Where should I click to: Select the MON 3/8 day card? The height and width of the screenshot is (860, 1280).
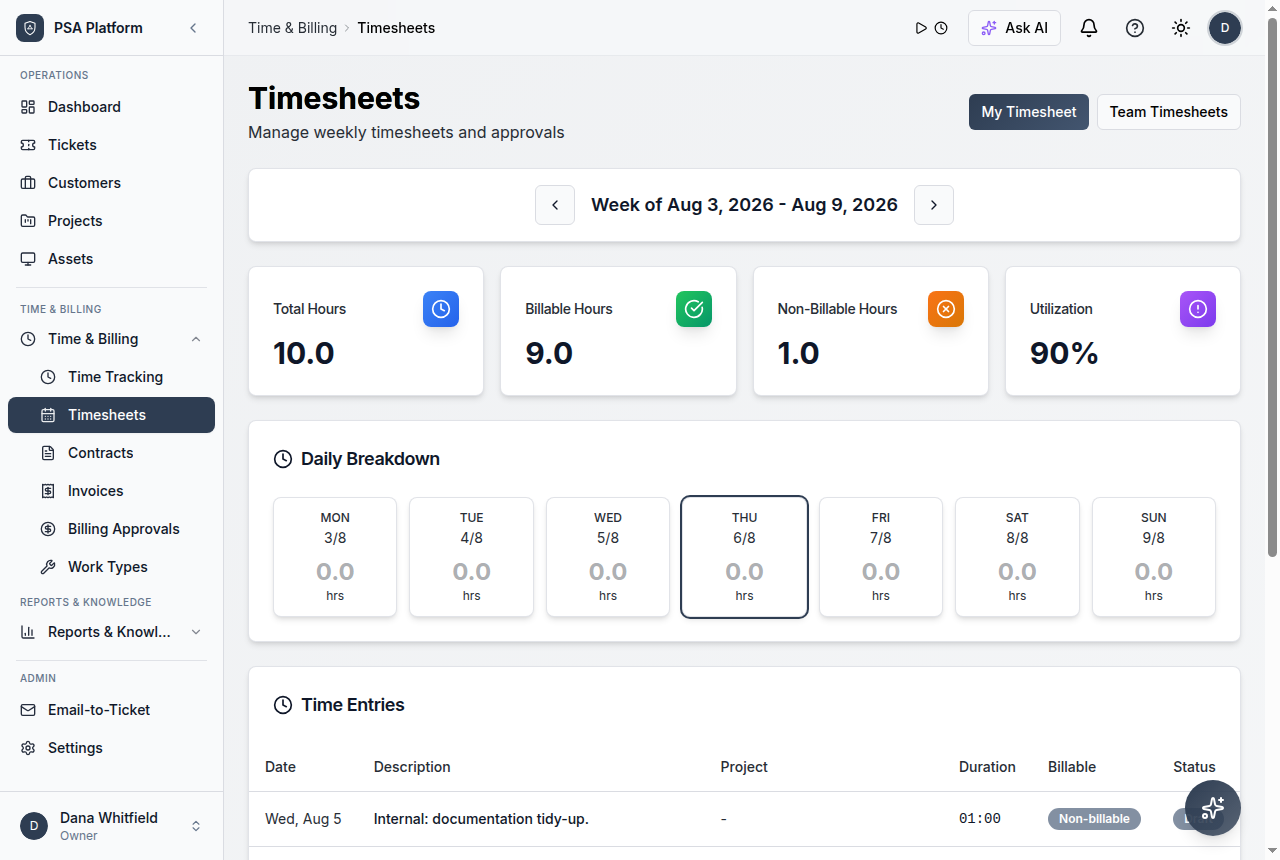[335, 557]
